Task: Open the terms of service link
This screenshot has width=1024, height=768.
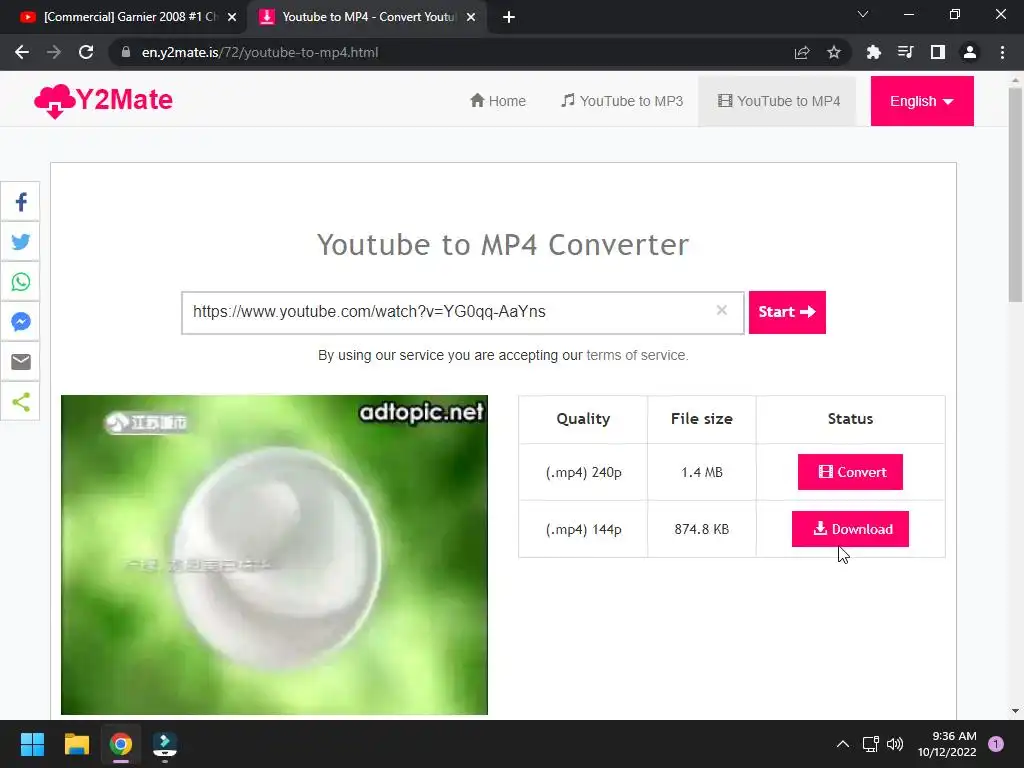Action: [635, 355]
